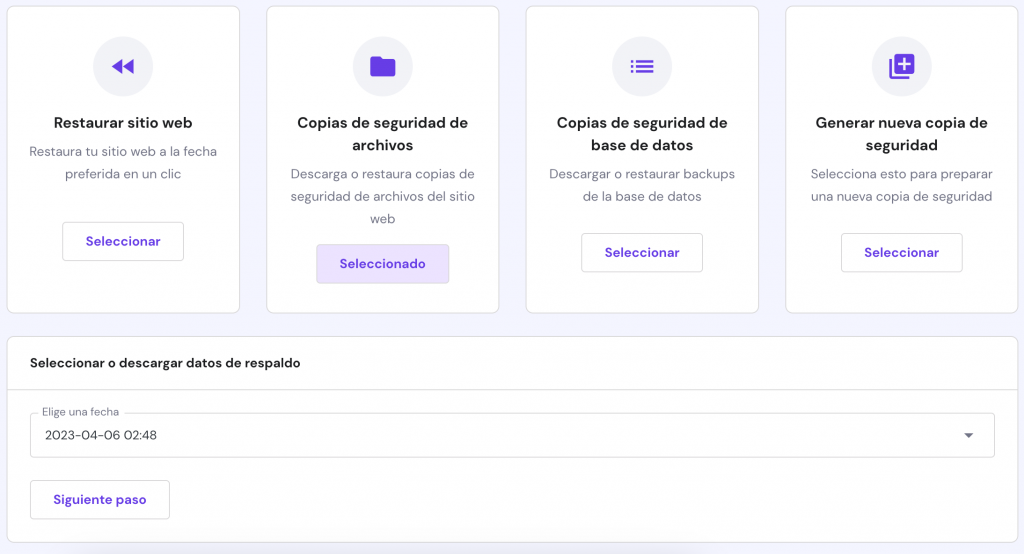Viewport: 1024px width, 554px height.
Task: Click the Copias de seguridad de archivos title
Action: pyautogui.click(x=382, y=134)
